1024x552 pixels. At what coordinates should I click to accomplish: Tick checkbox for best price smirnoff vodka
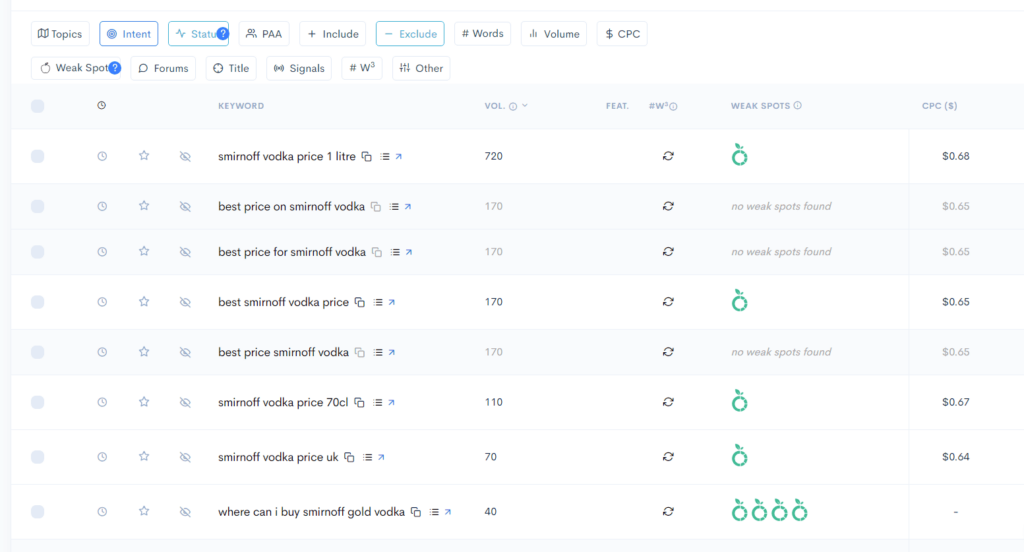[x=38, y=352]
